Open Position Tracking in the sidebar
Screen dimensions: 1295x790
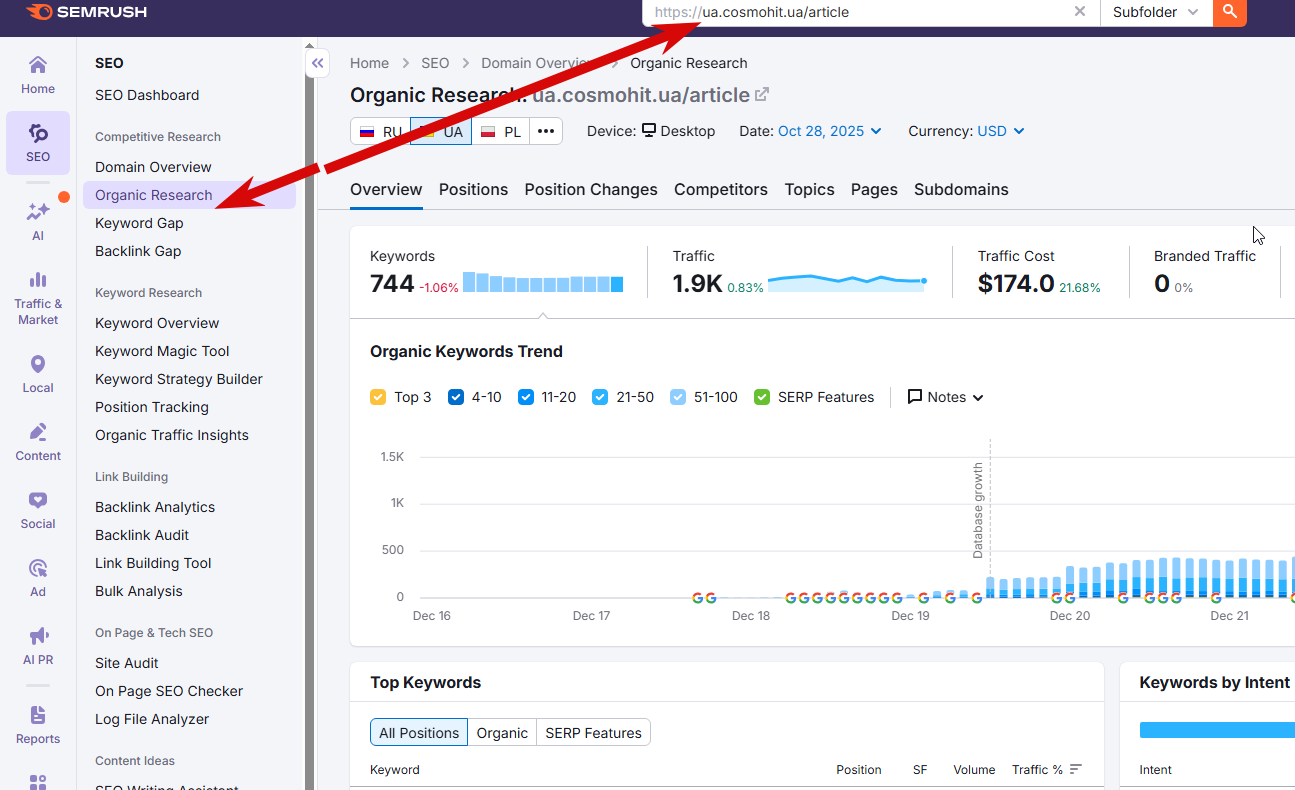click(x=152, y=407)
